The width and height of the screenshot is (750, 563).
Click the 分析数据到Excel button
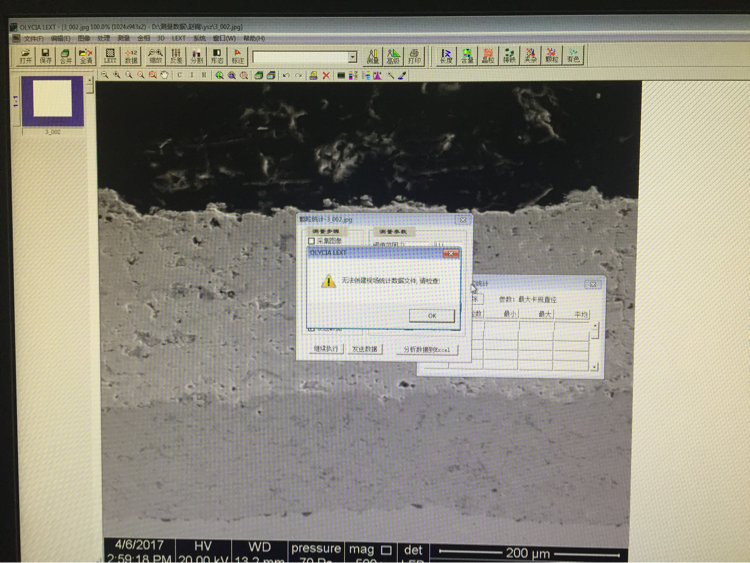click(x=427, y=350)
